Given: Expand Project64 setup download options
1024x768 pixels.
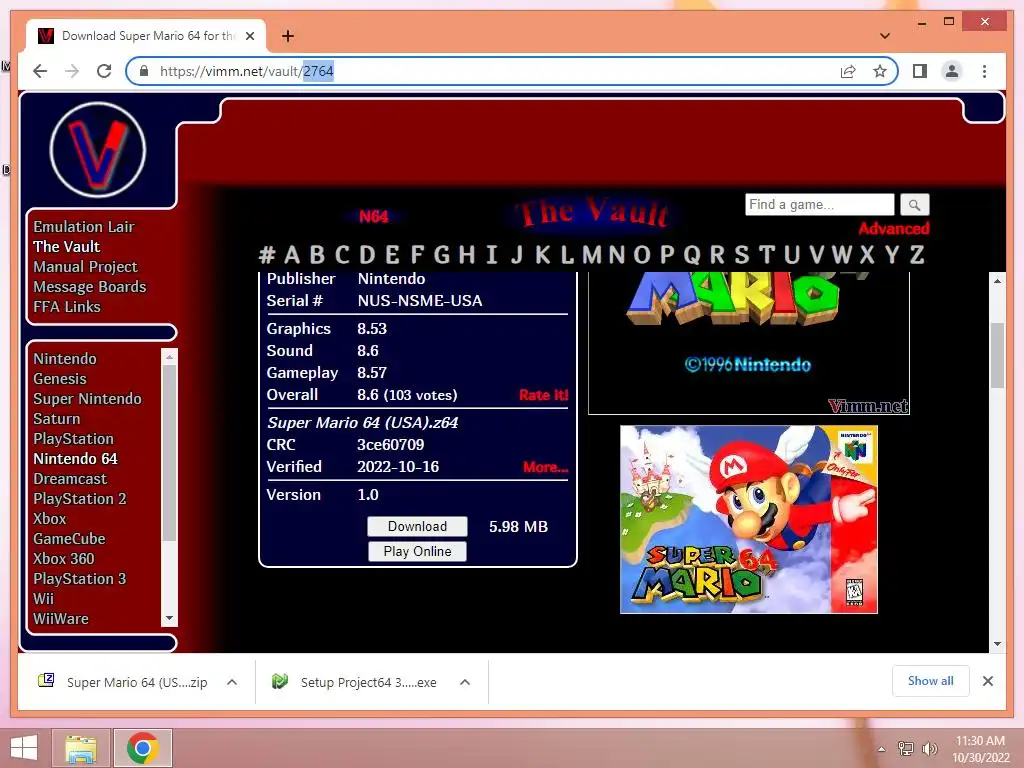Looking at the screenshot, I should [465, 682].
